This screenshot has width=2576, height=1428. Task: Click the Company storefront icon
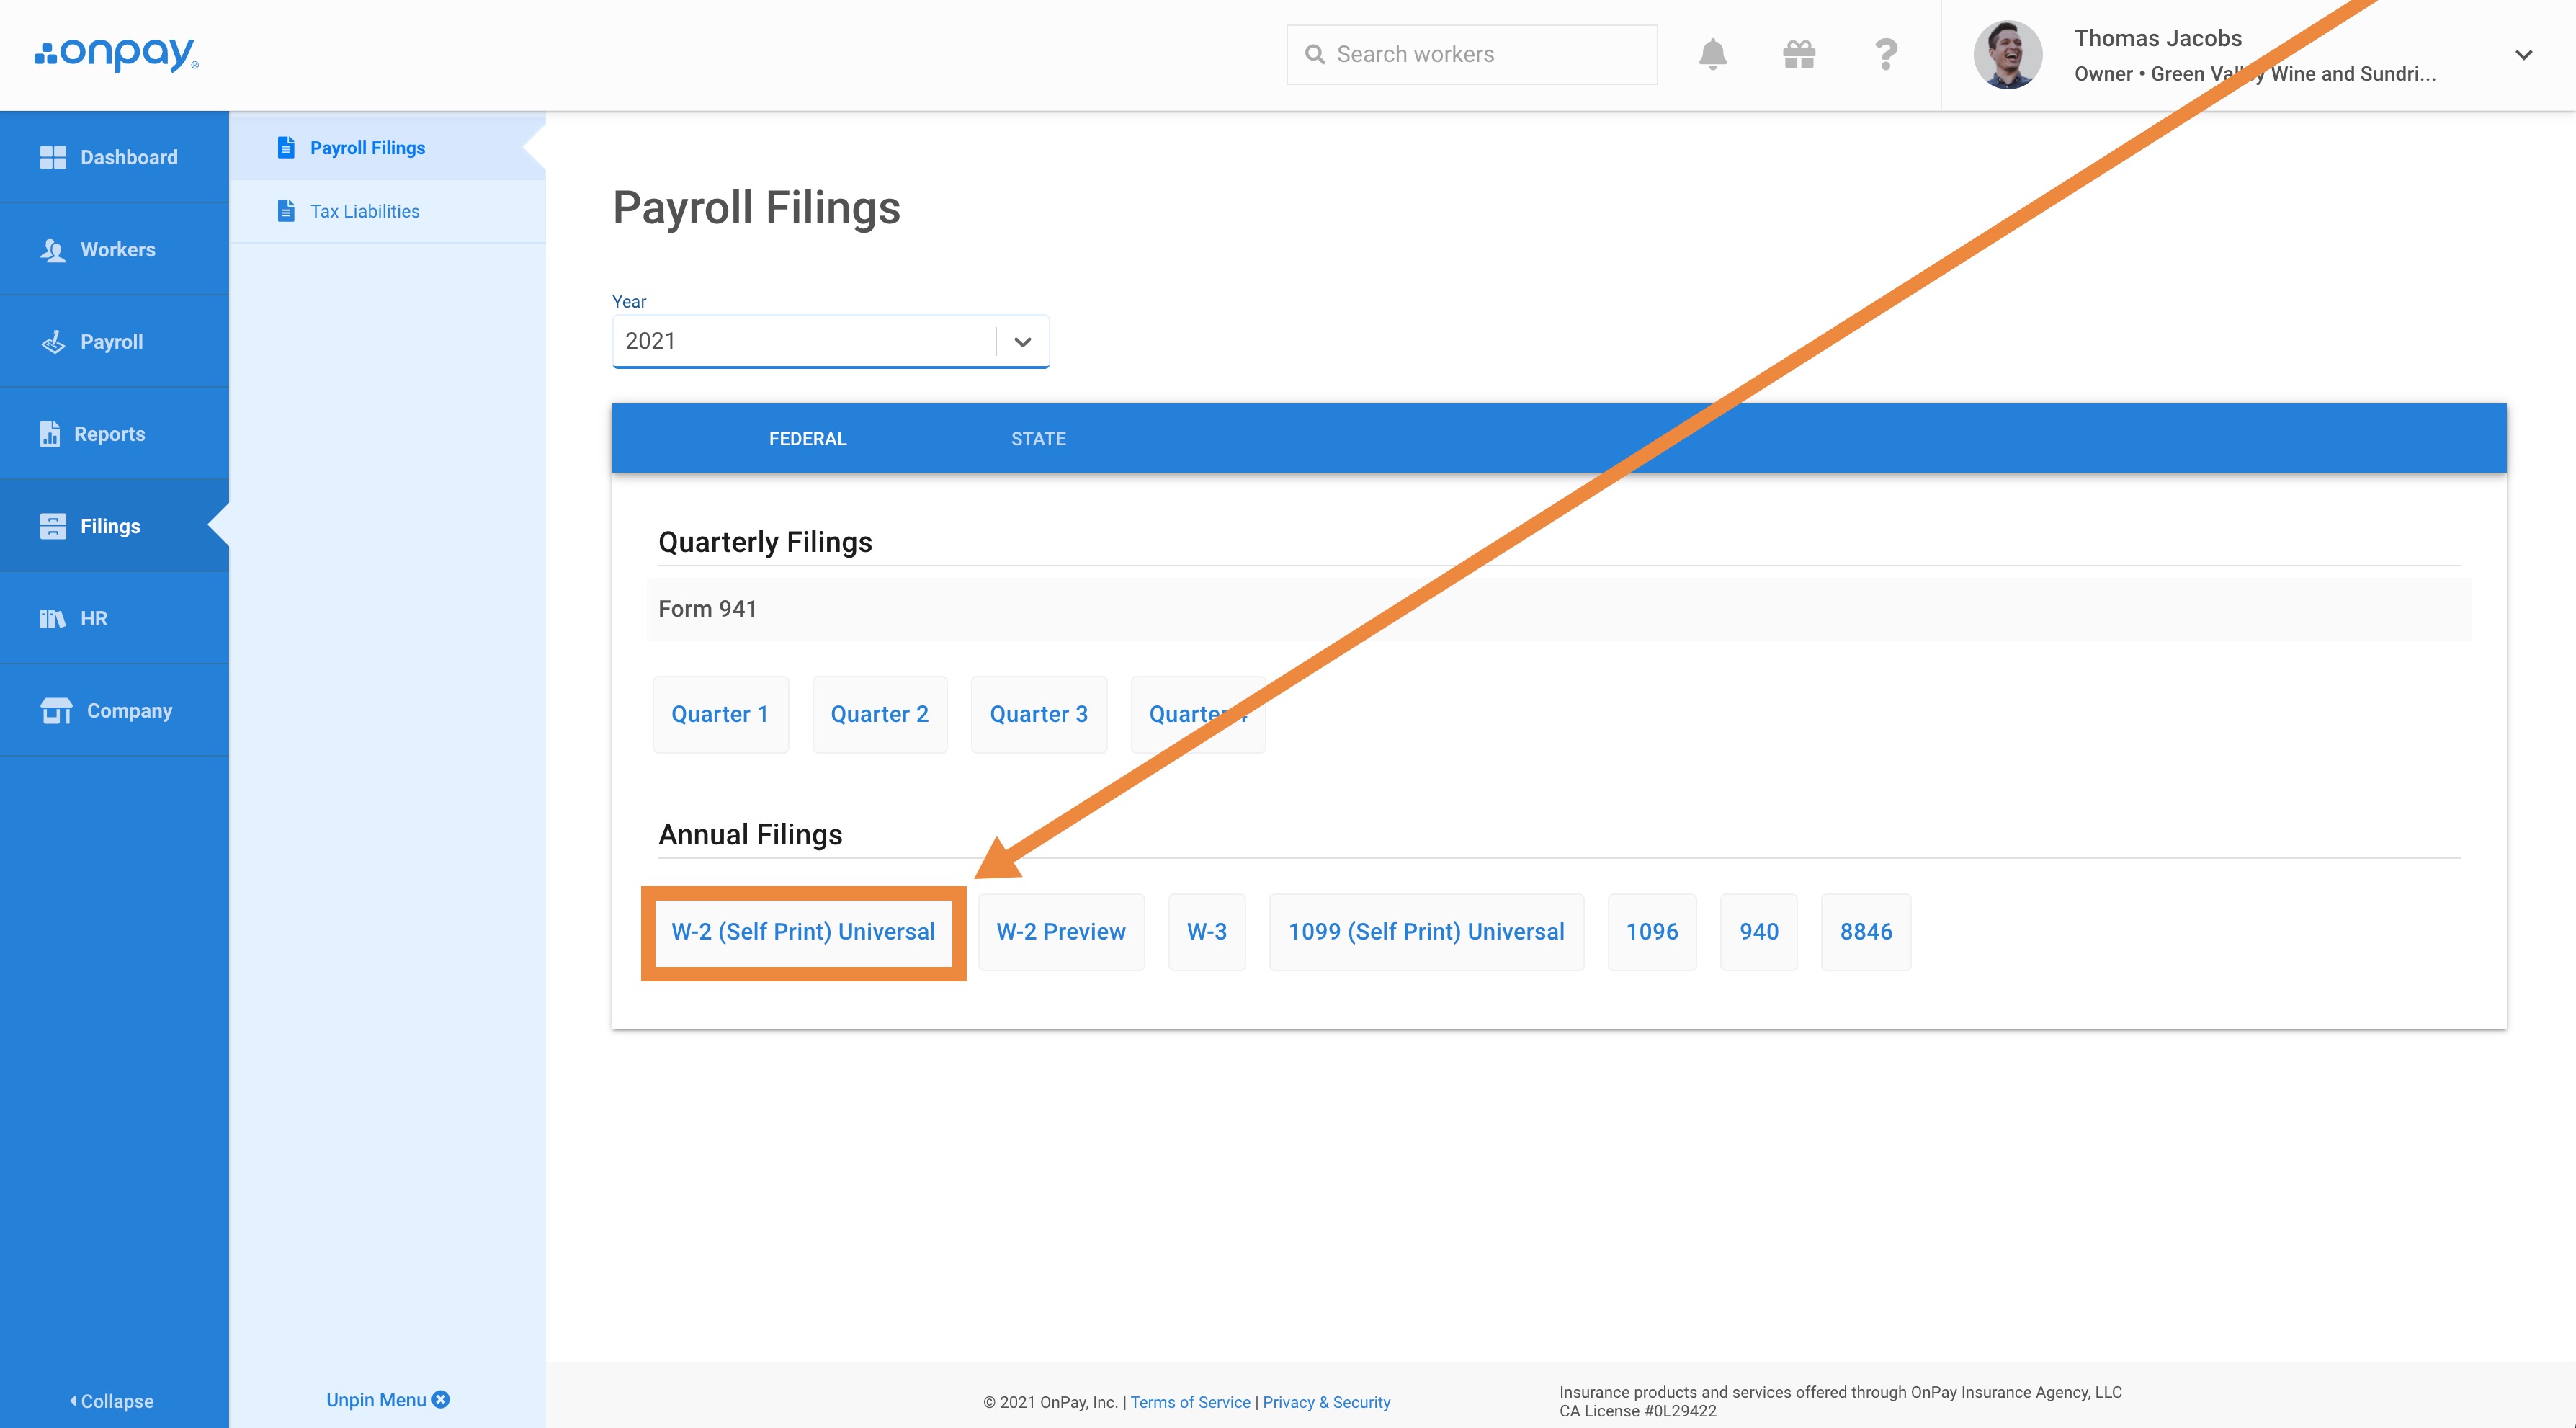(56, 711)
